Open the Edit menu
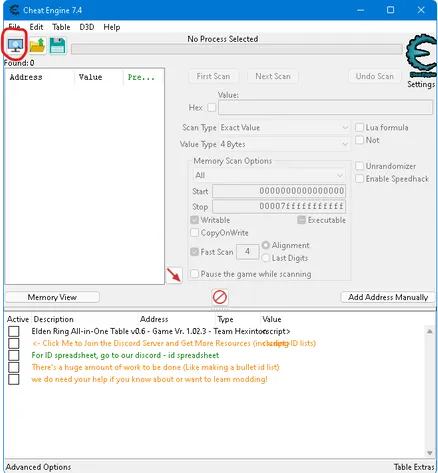The height and width of the screenshot is (473, 438). (36, 27)
